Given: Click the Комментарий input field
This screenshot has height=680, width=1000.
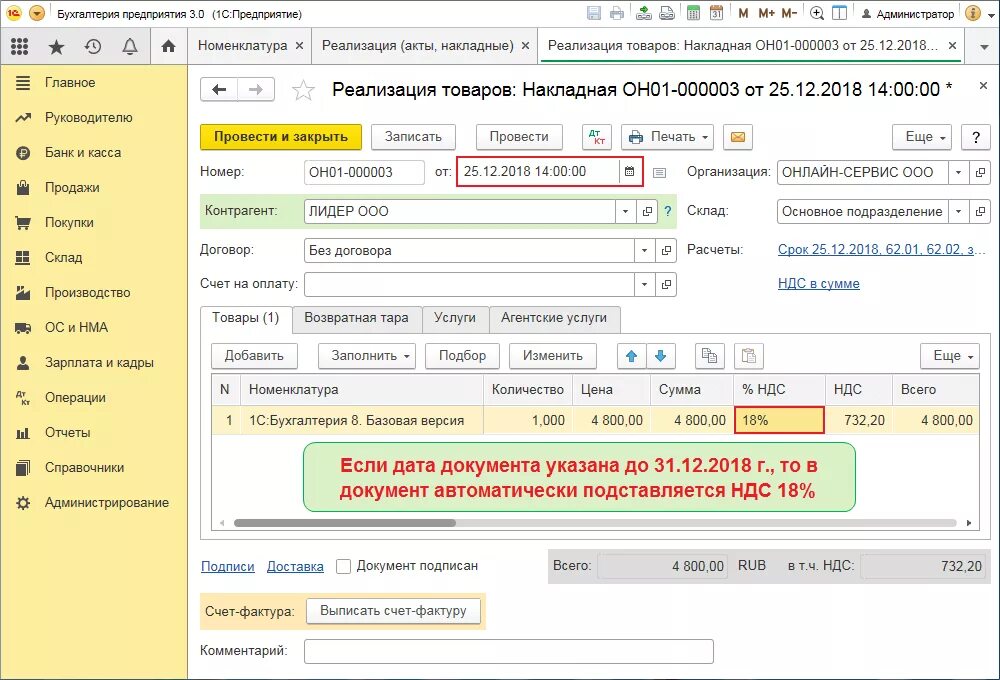Looking at the screenshot, I should click(508, 651).
